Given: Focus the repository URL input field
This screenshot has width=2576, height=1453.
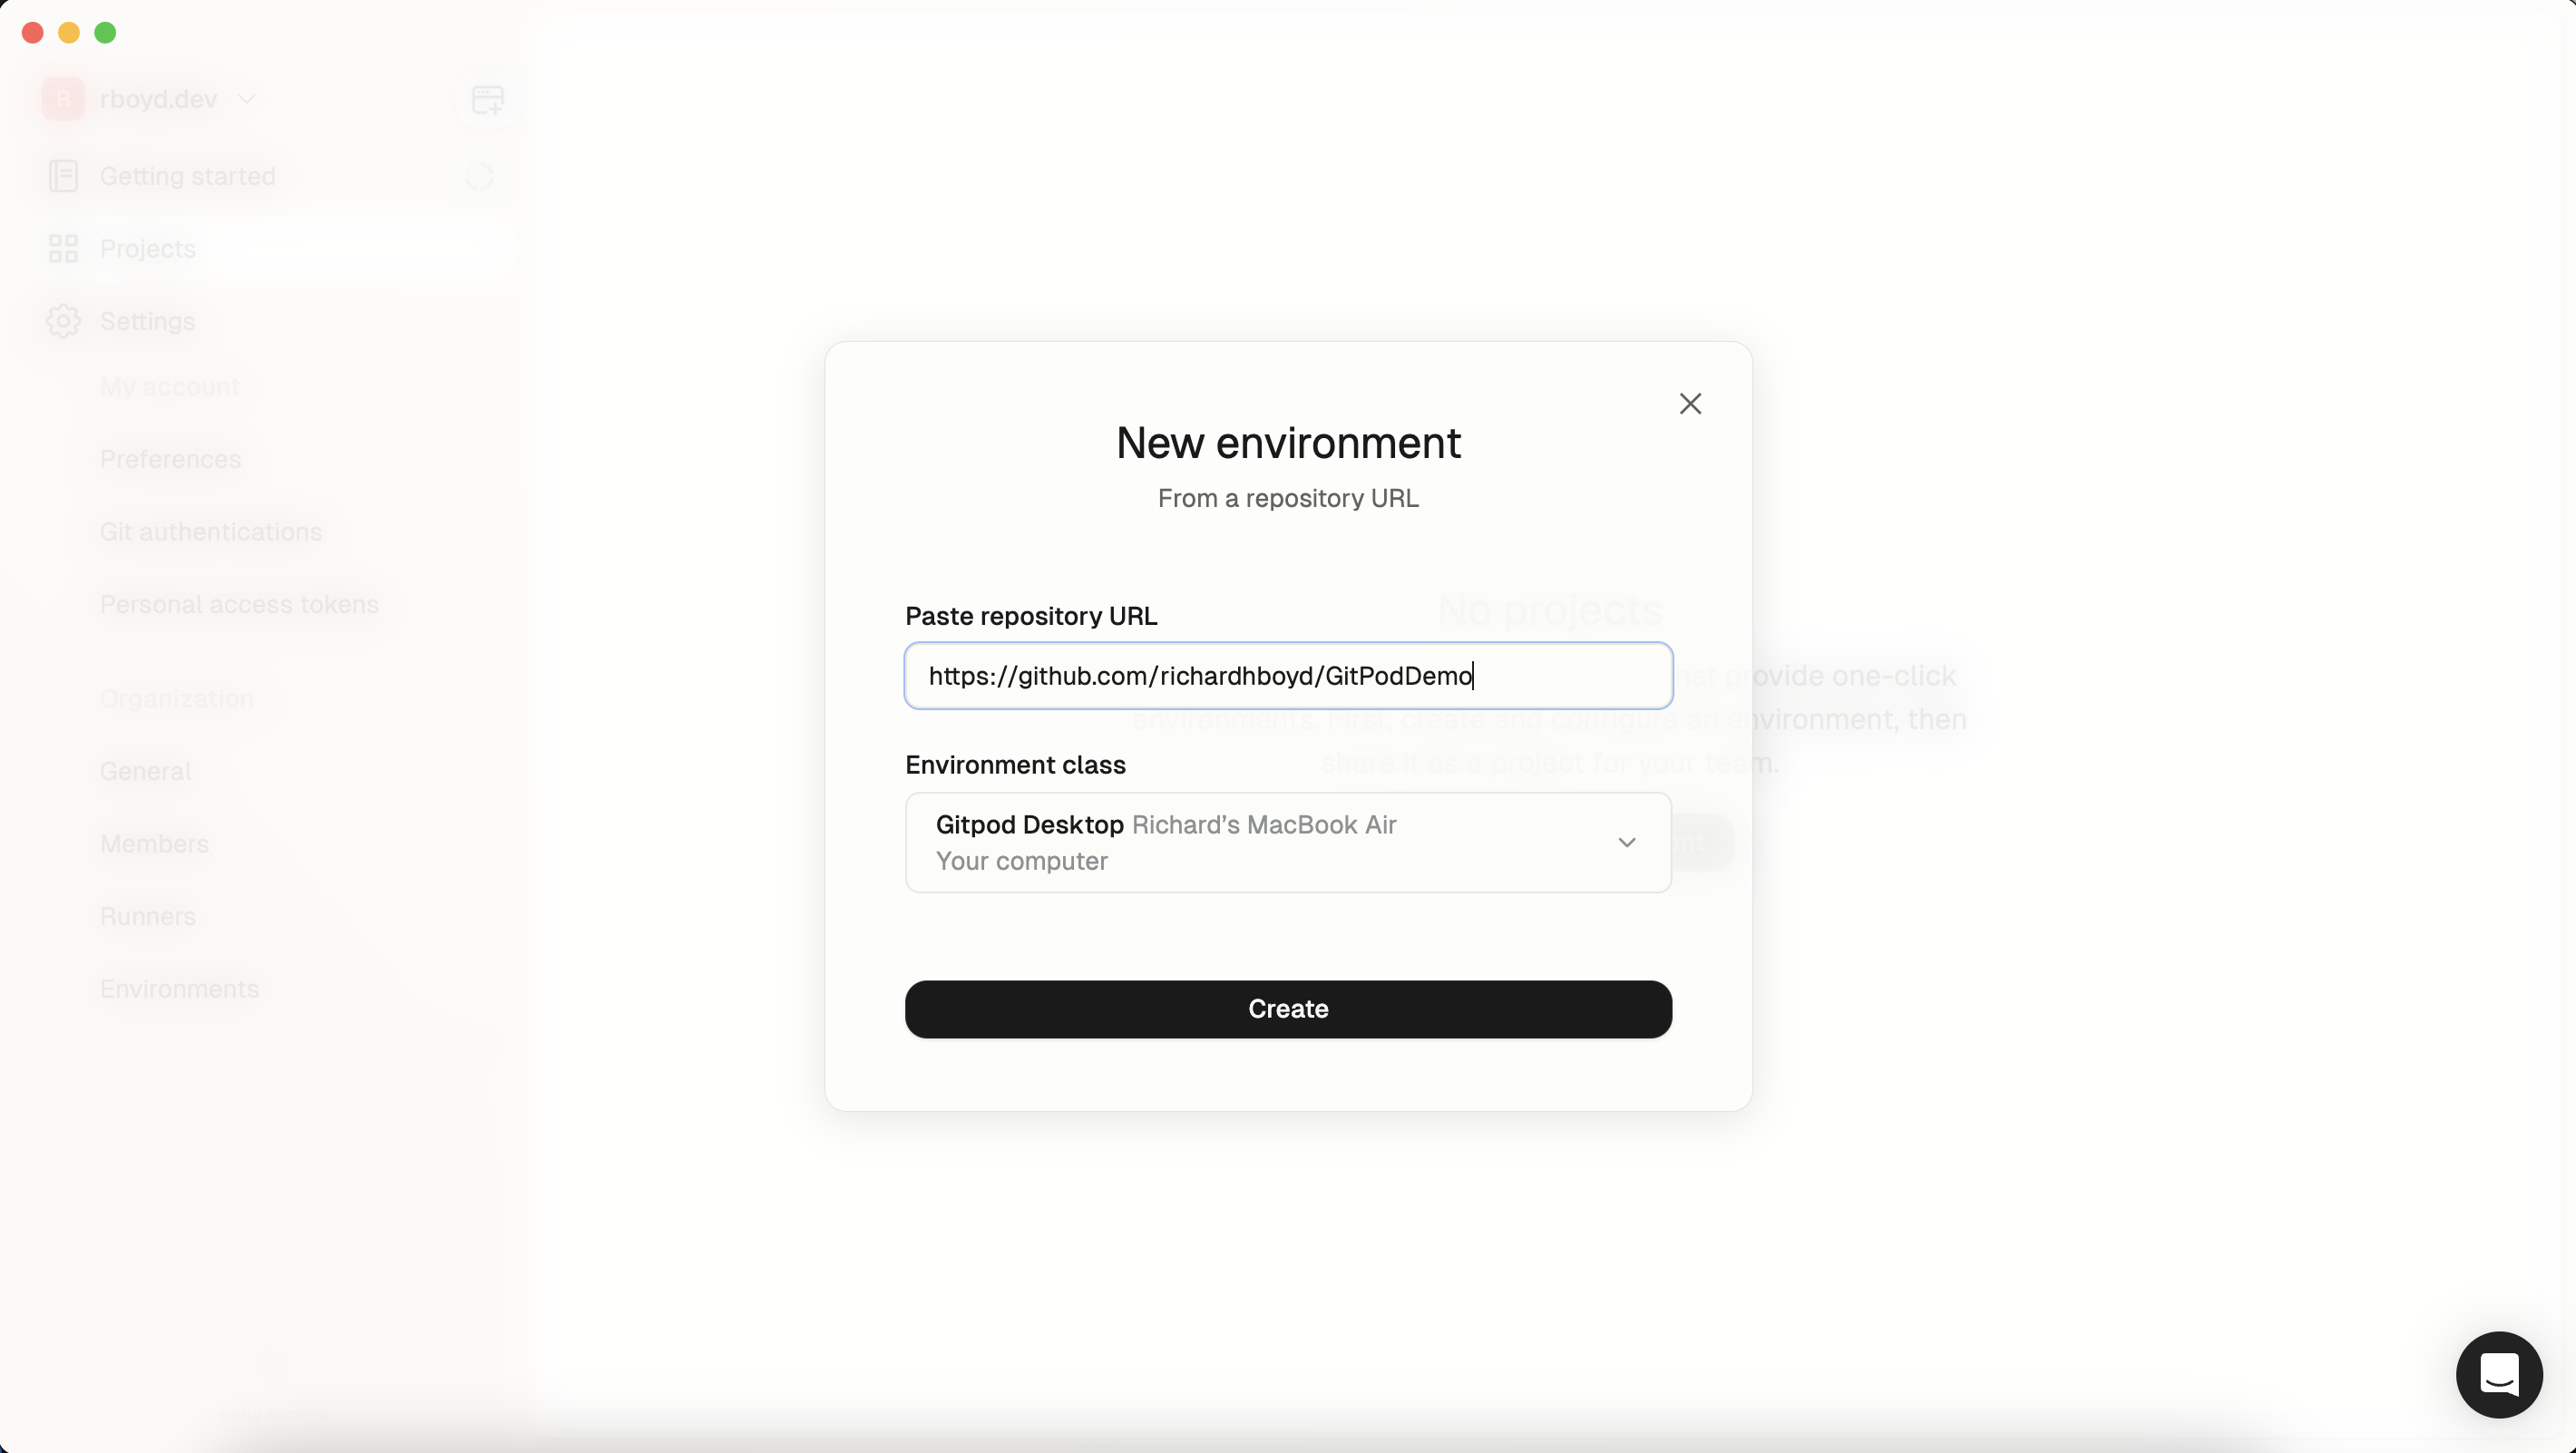Looking at the screenshot, I should (x=1287, y=675).
